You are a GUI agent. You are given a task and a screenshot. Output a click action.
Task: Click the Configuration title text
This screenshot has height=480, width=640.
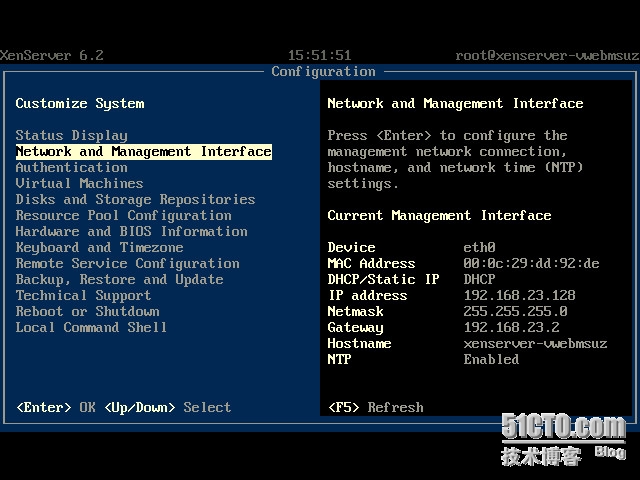point(324,71)
